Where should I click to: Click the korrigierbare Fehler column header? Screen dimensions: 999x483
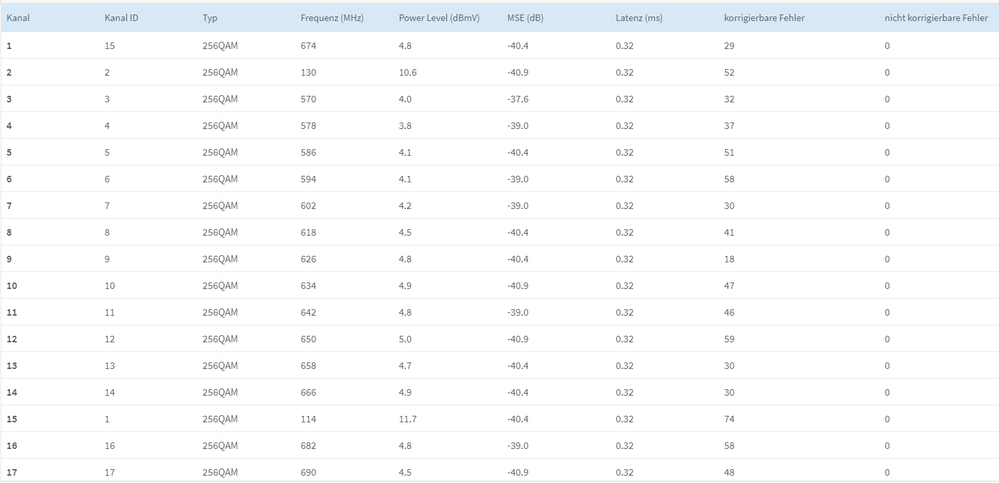(764, 19)
